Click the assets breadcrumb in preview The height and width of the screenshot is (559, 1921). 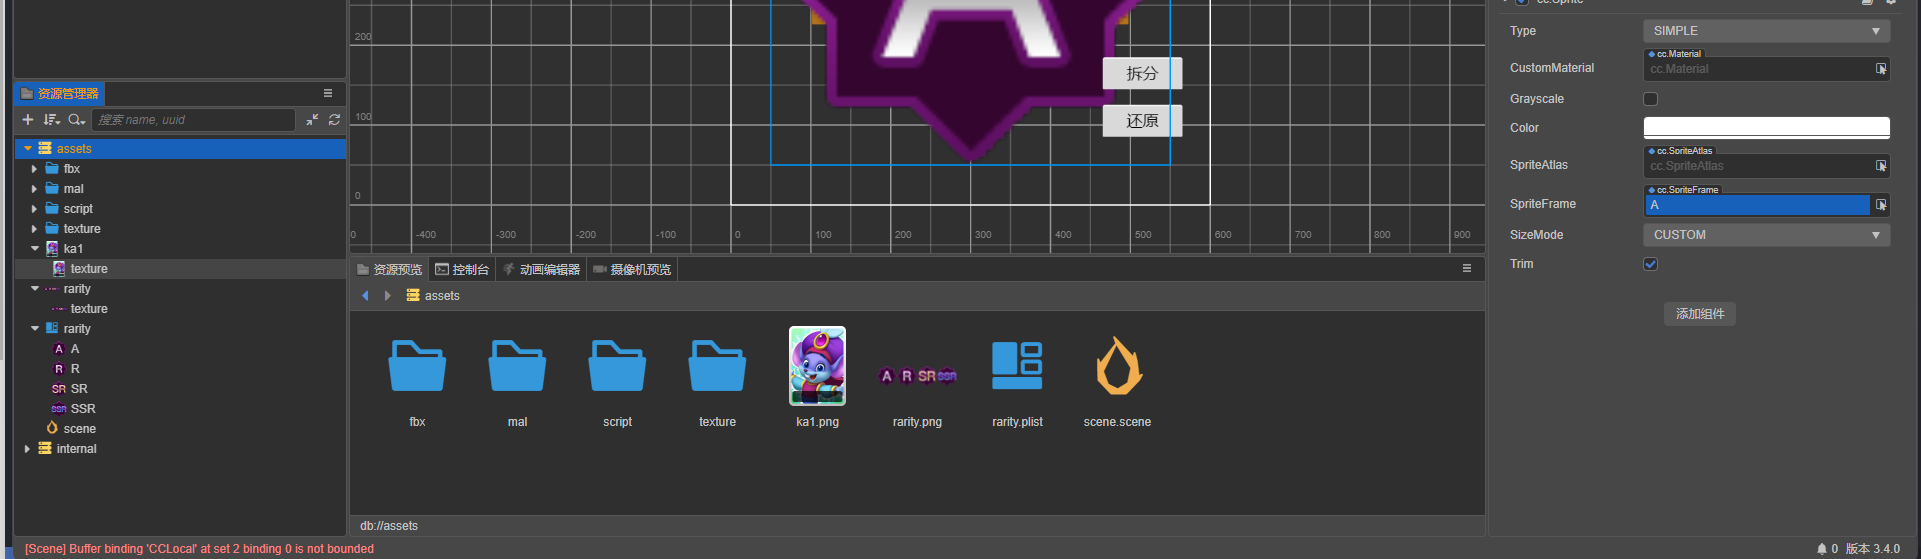click(433, 296)
